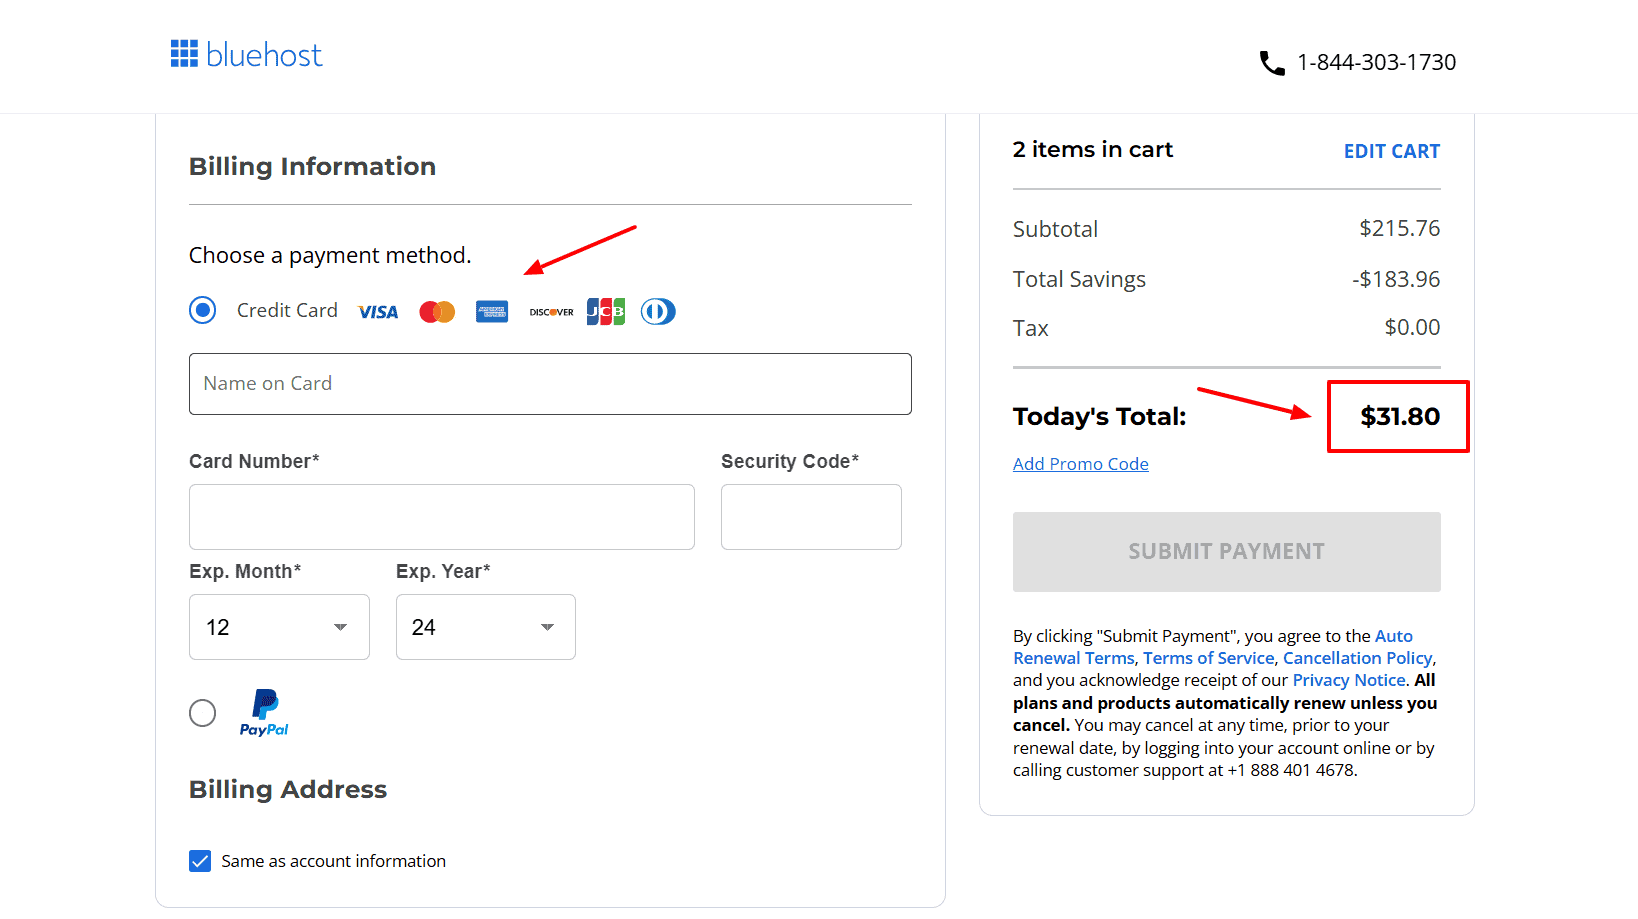Click the Edit Cart link
The width and height of the screenshot is (1638, 919).
1391,152
